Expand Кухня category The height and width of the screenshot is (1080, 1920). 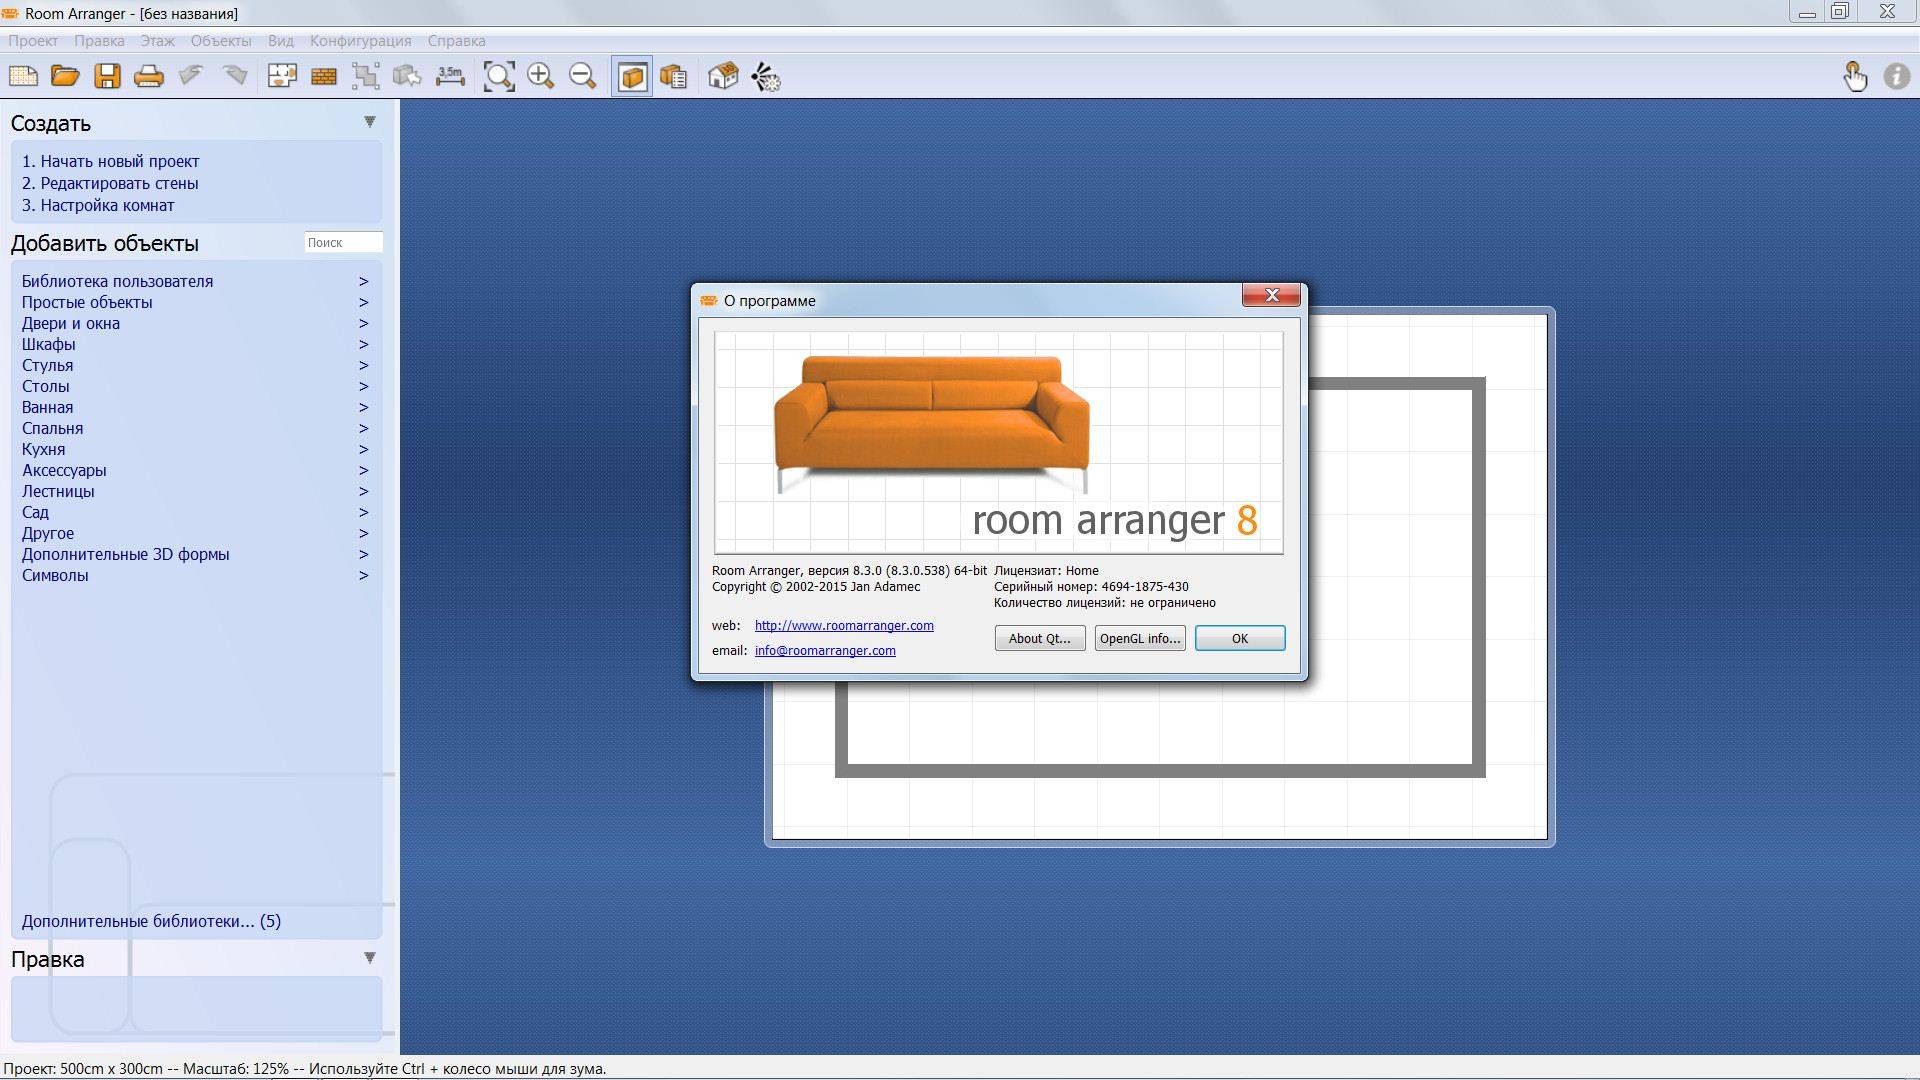click(x=195, y=449)
